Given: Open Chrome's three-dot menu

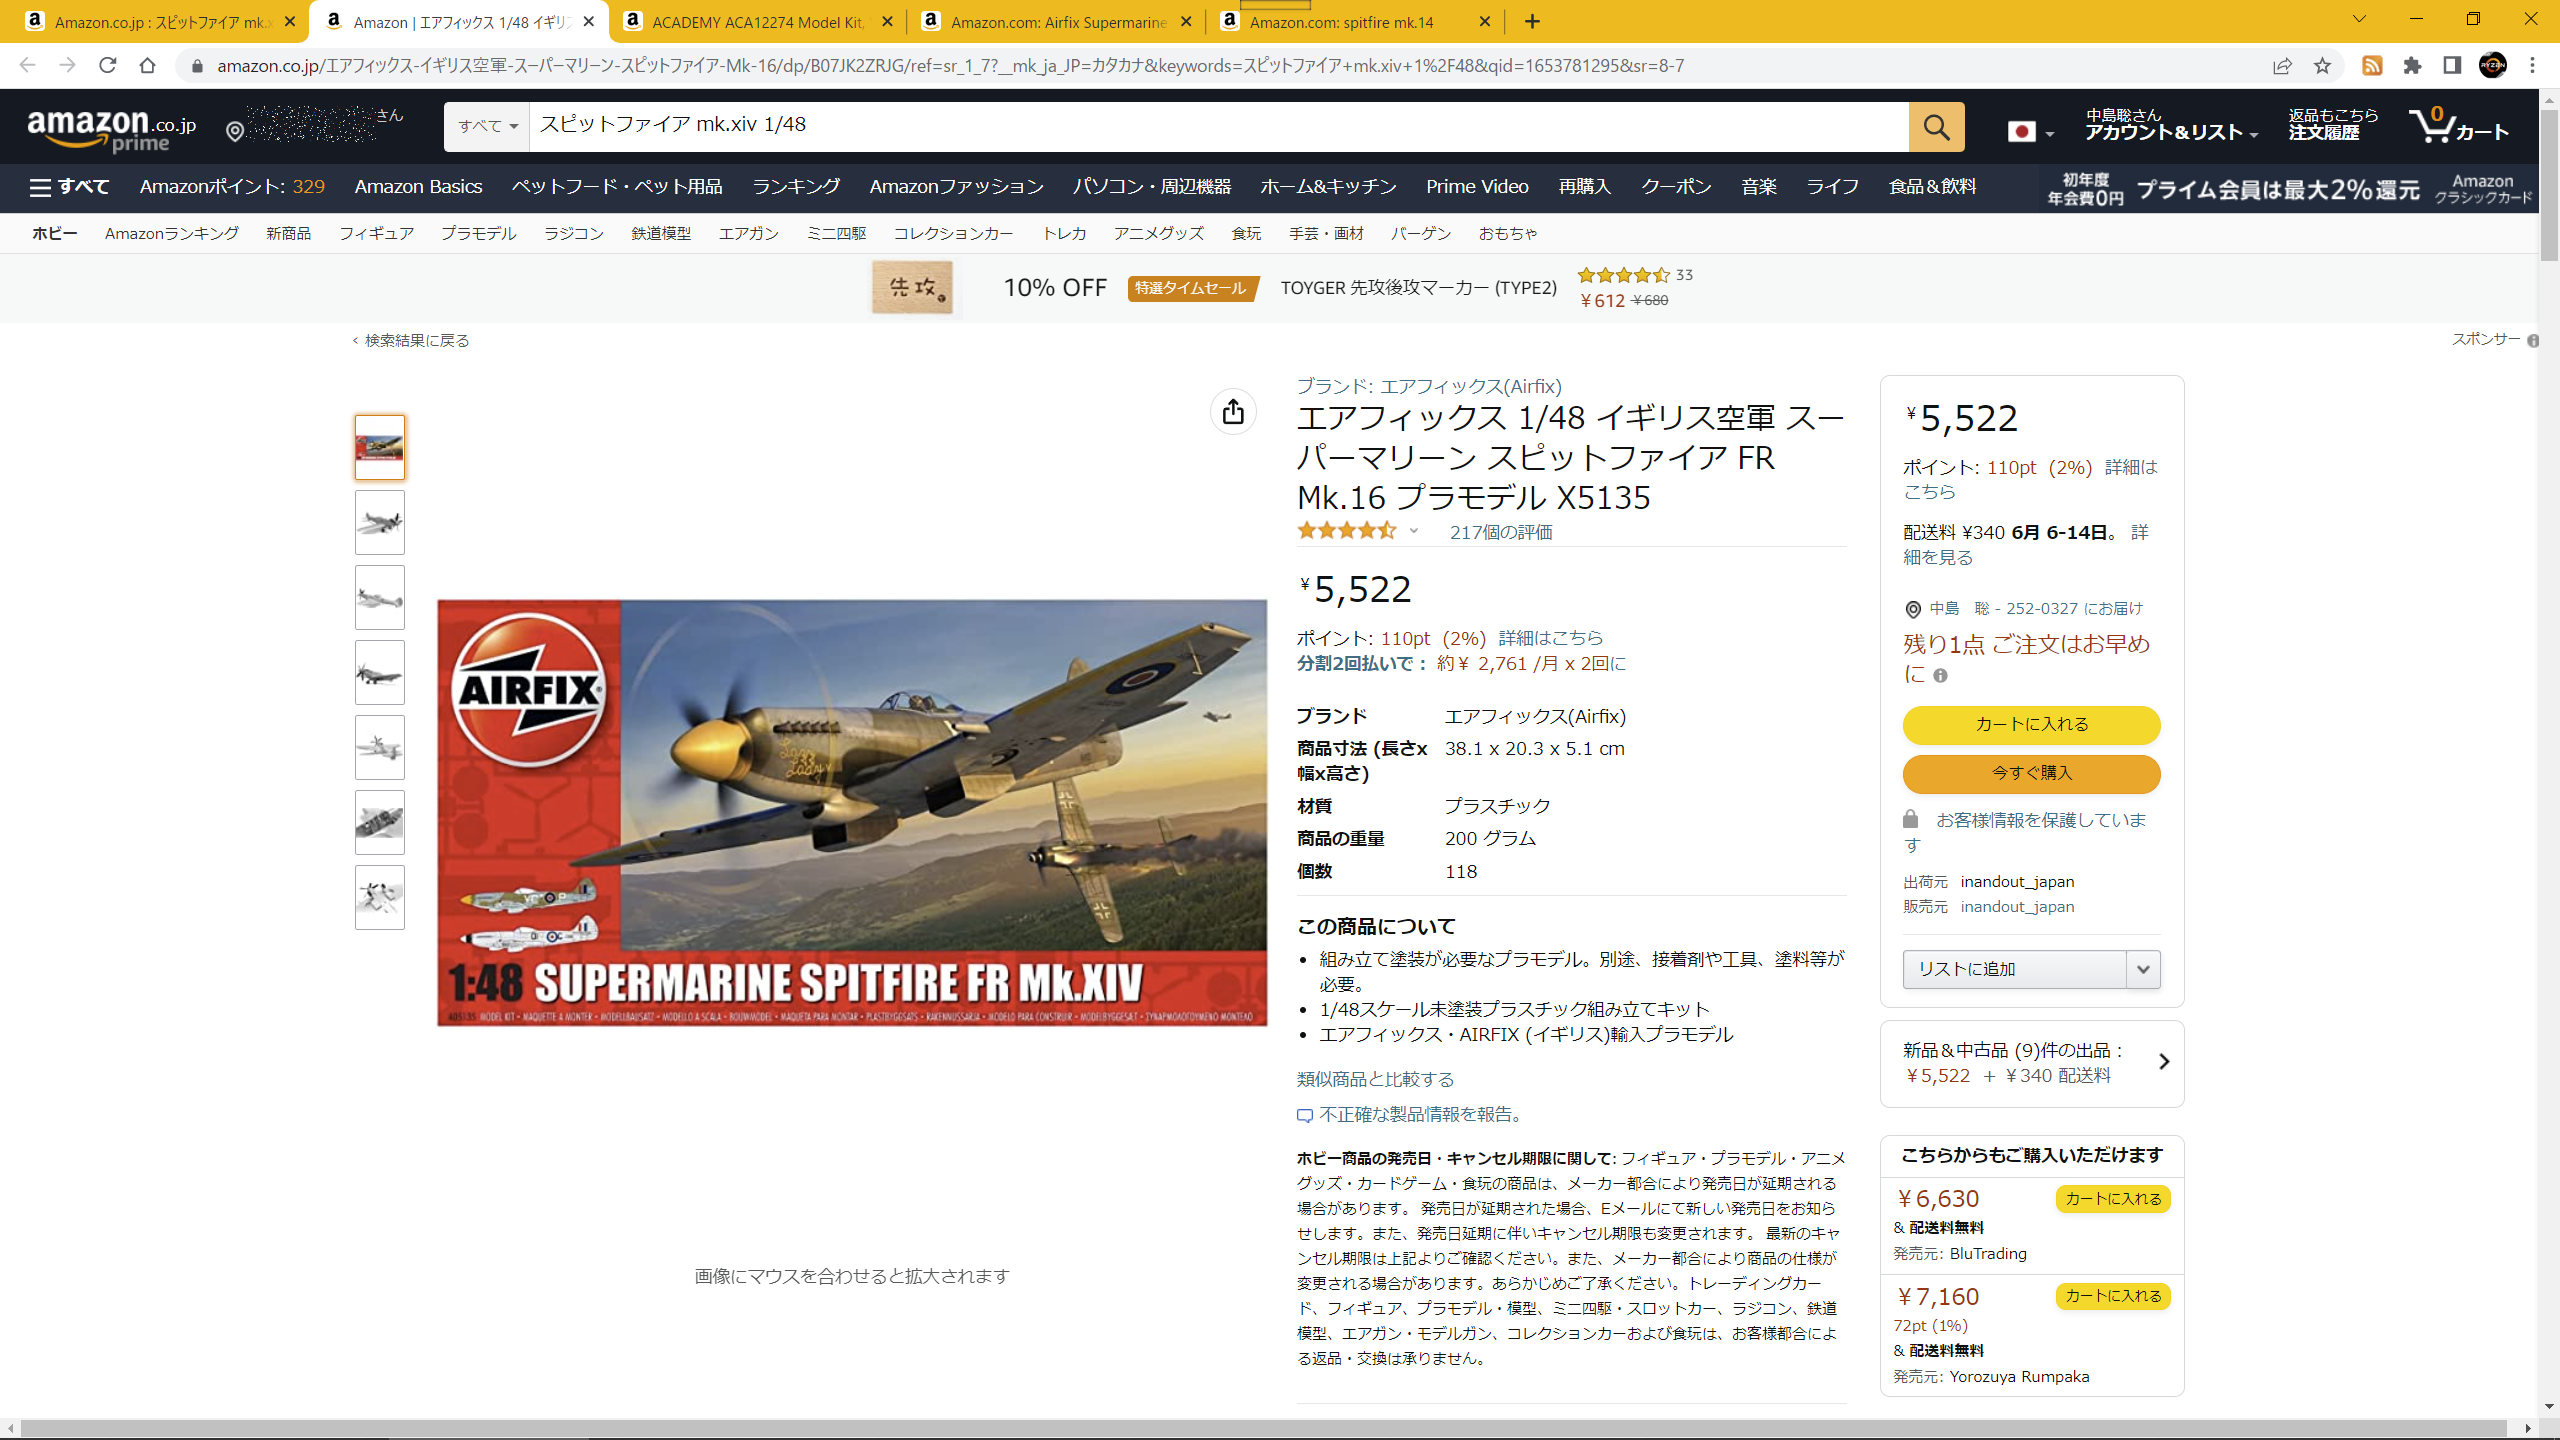Looking at the screenshot, I should [2532, 66].
